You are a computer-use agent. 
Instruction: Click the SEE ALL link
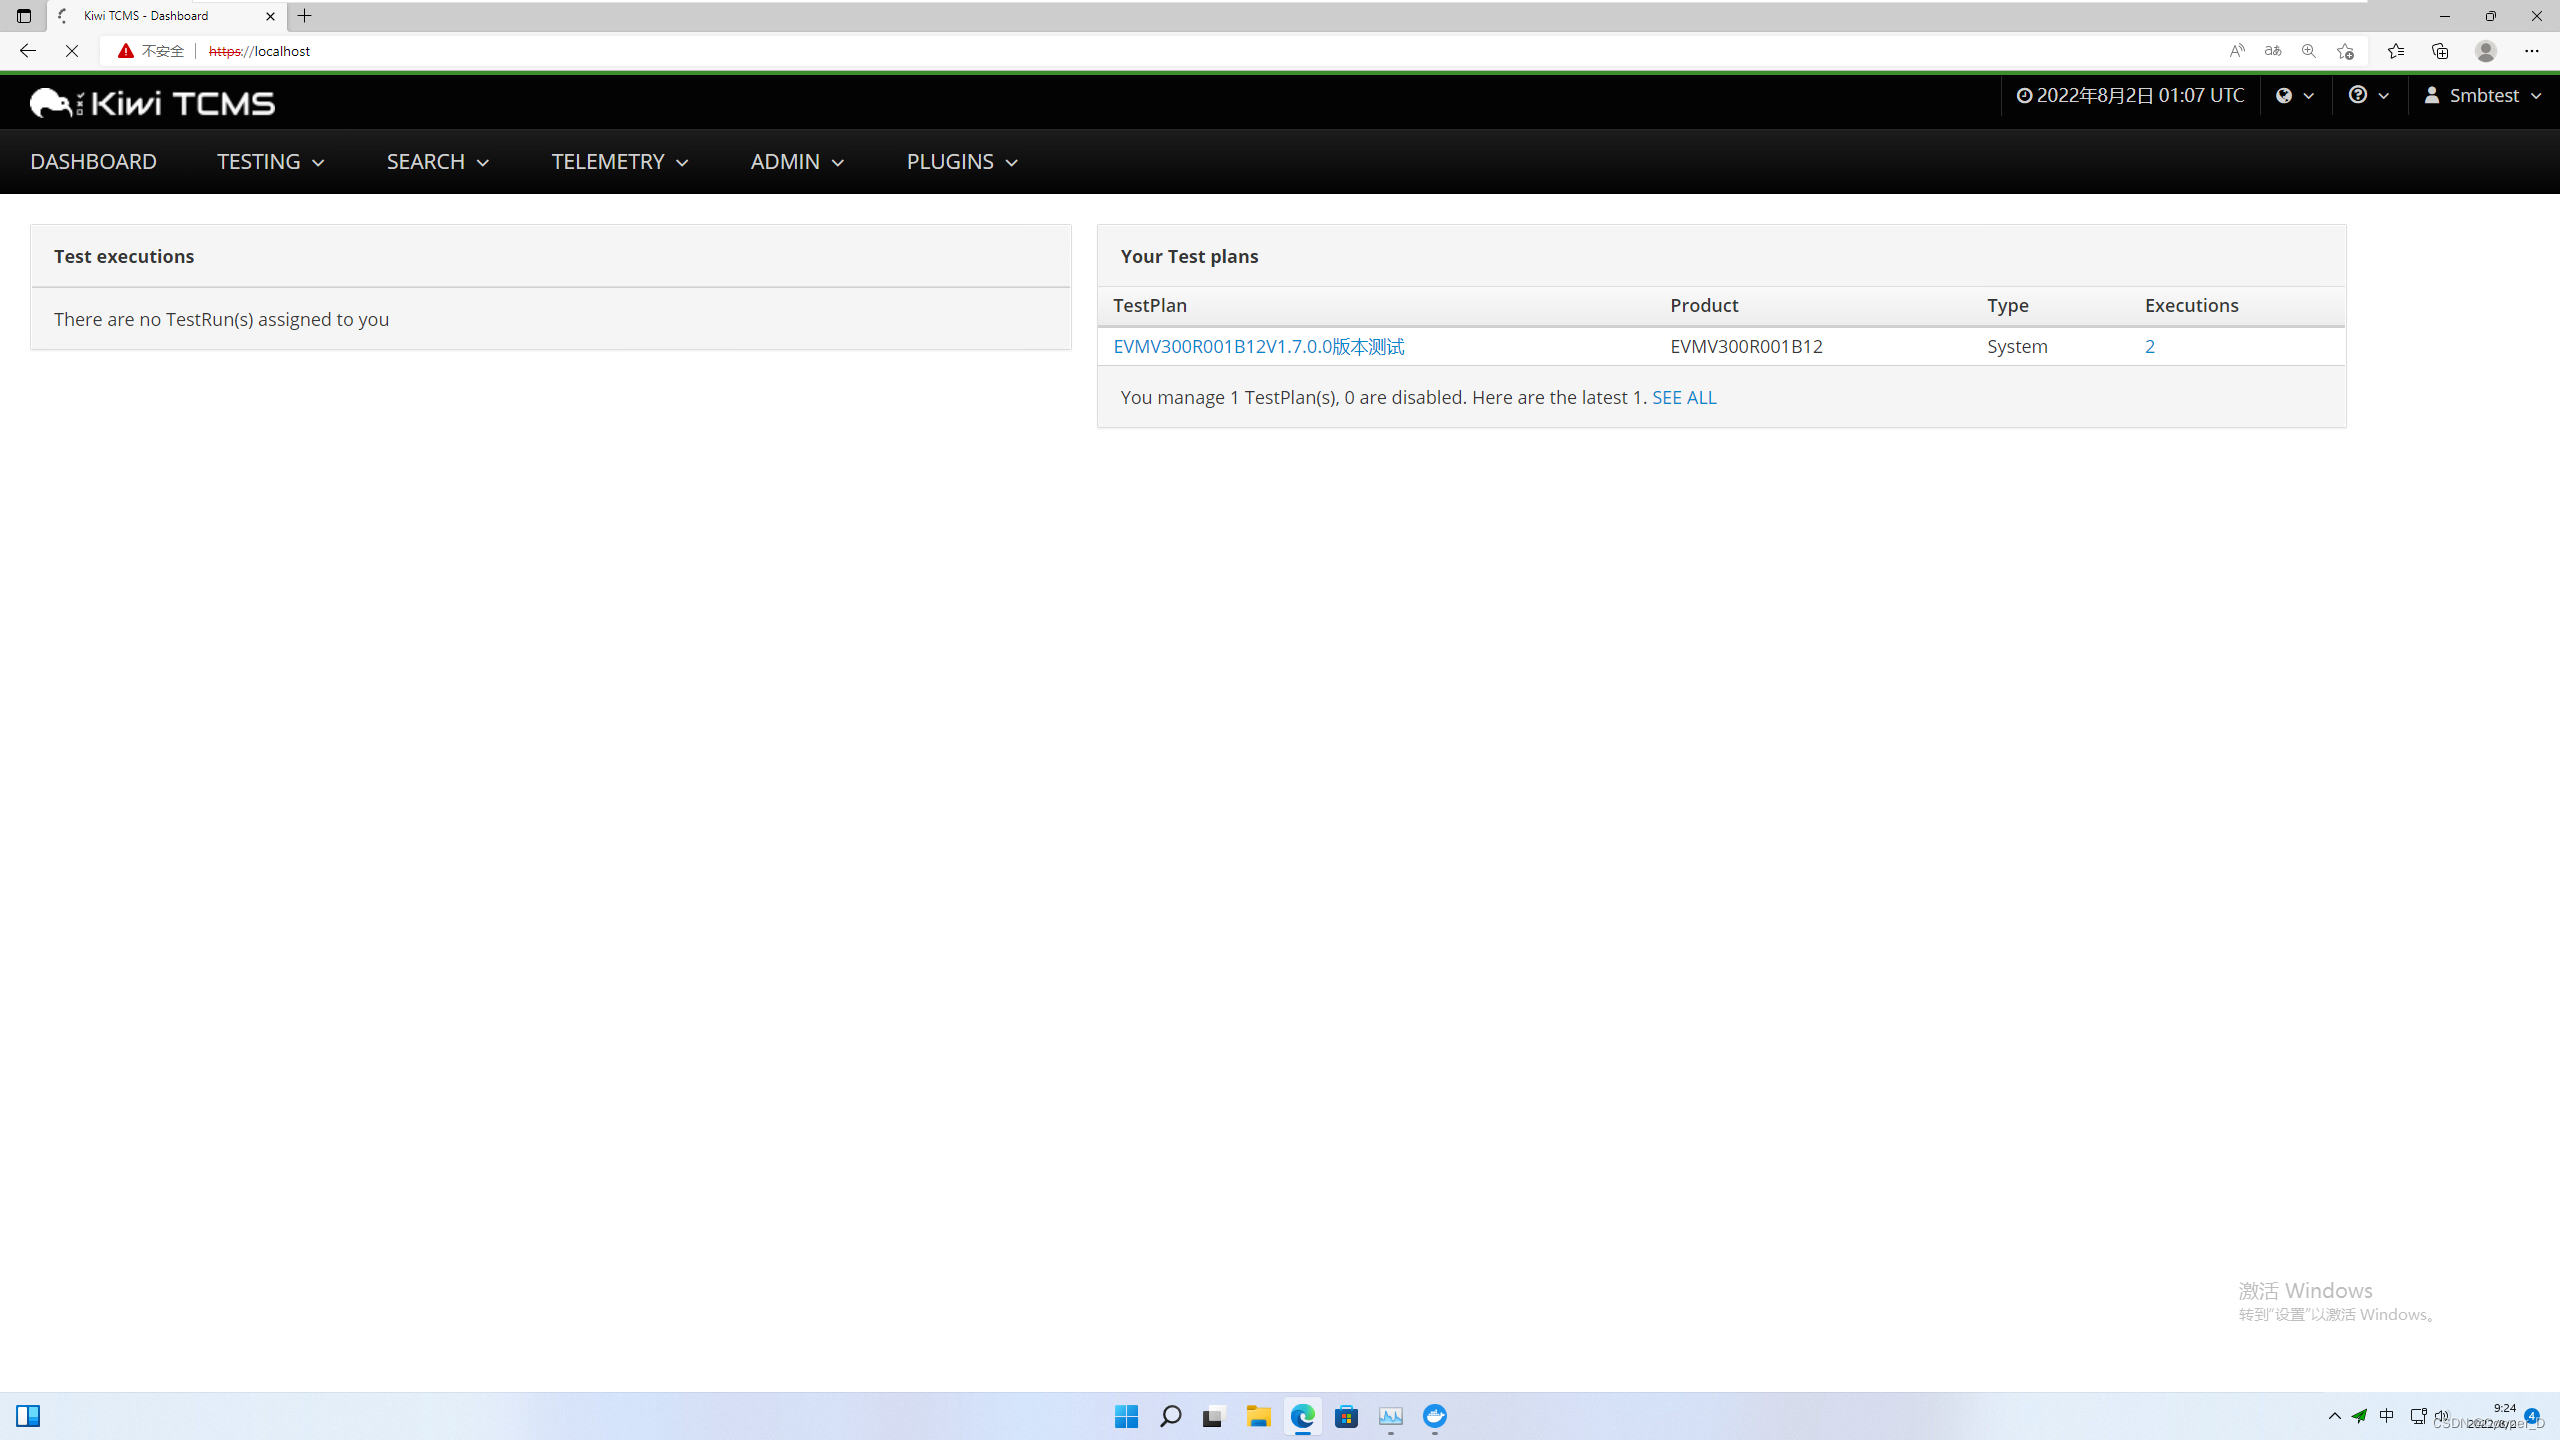tap(1684, 397)
